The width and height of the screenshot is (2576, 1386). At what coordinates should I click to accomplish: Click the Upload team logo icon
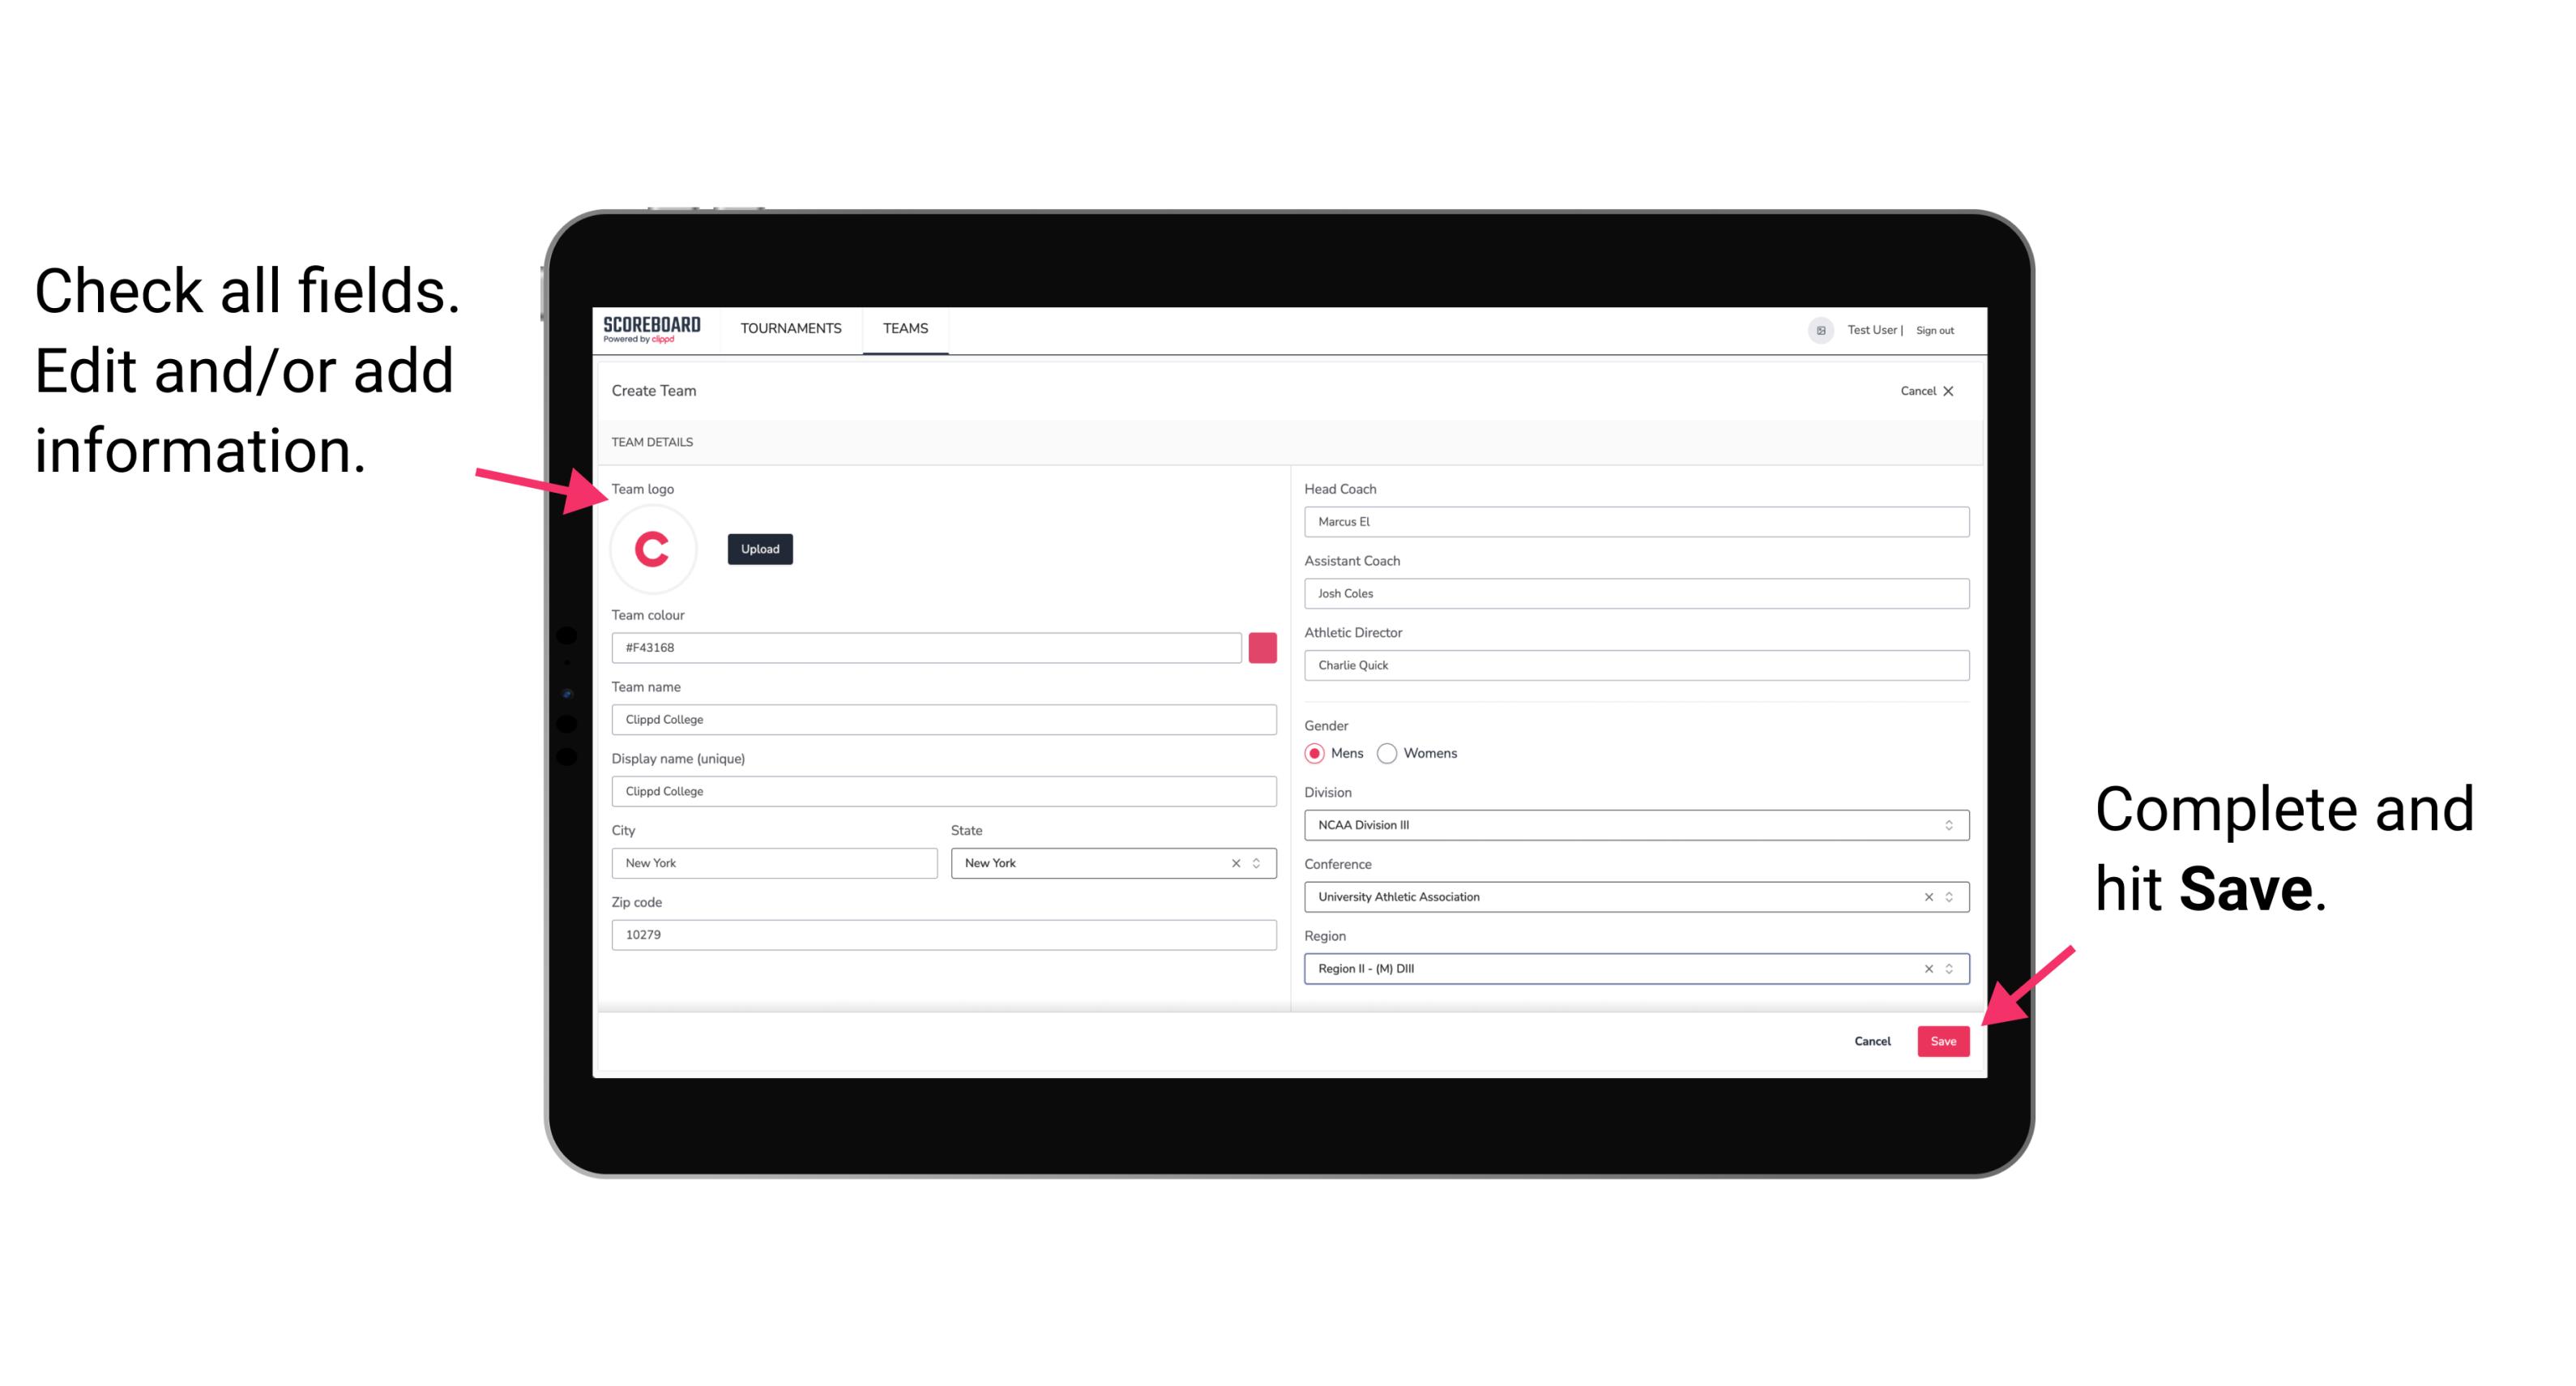pyautogui.click(x=758, y=548)
